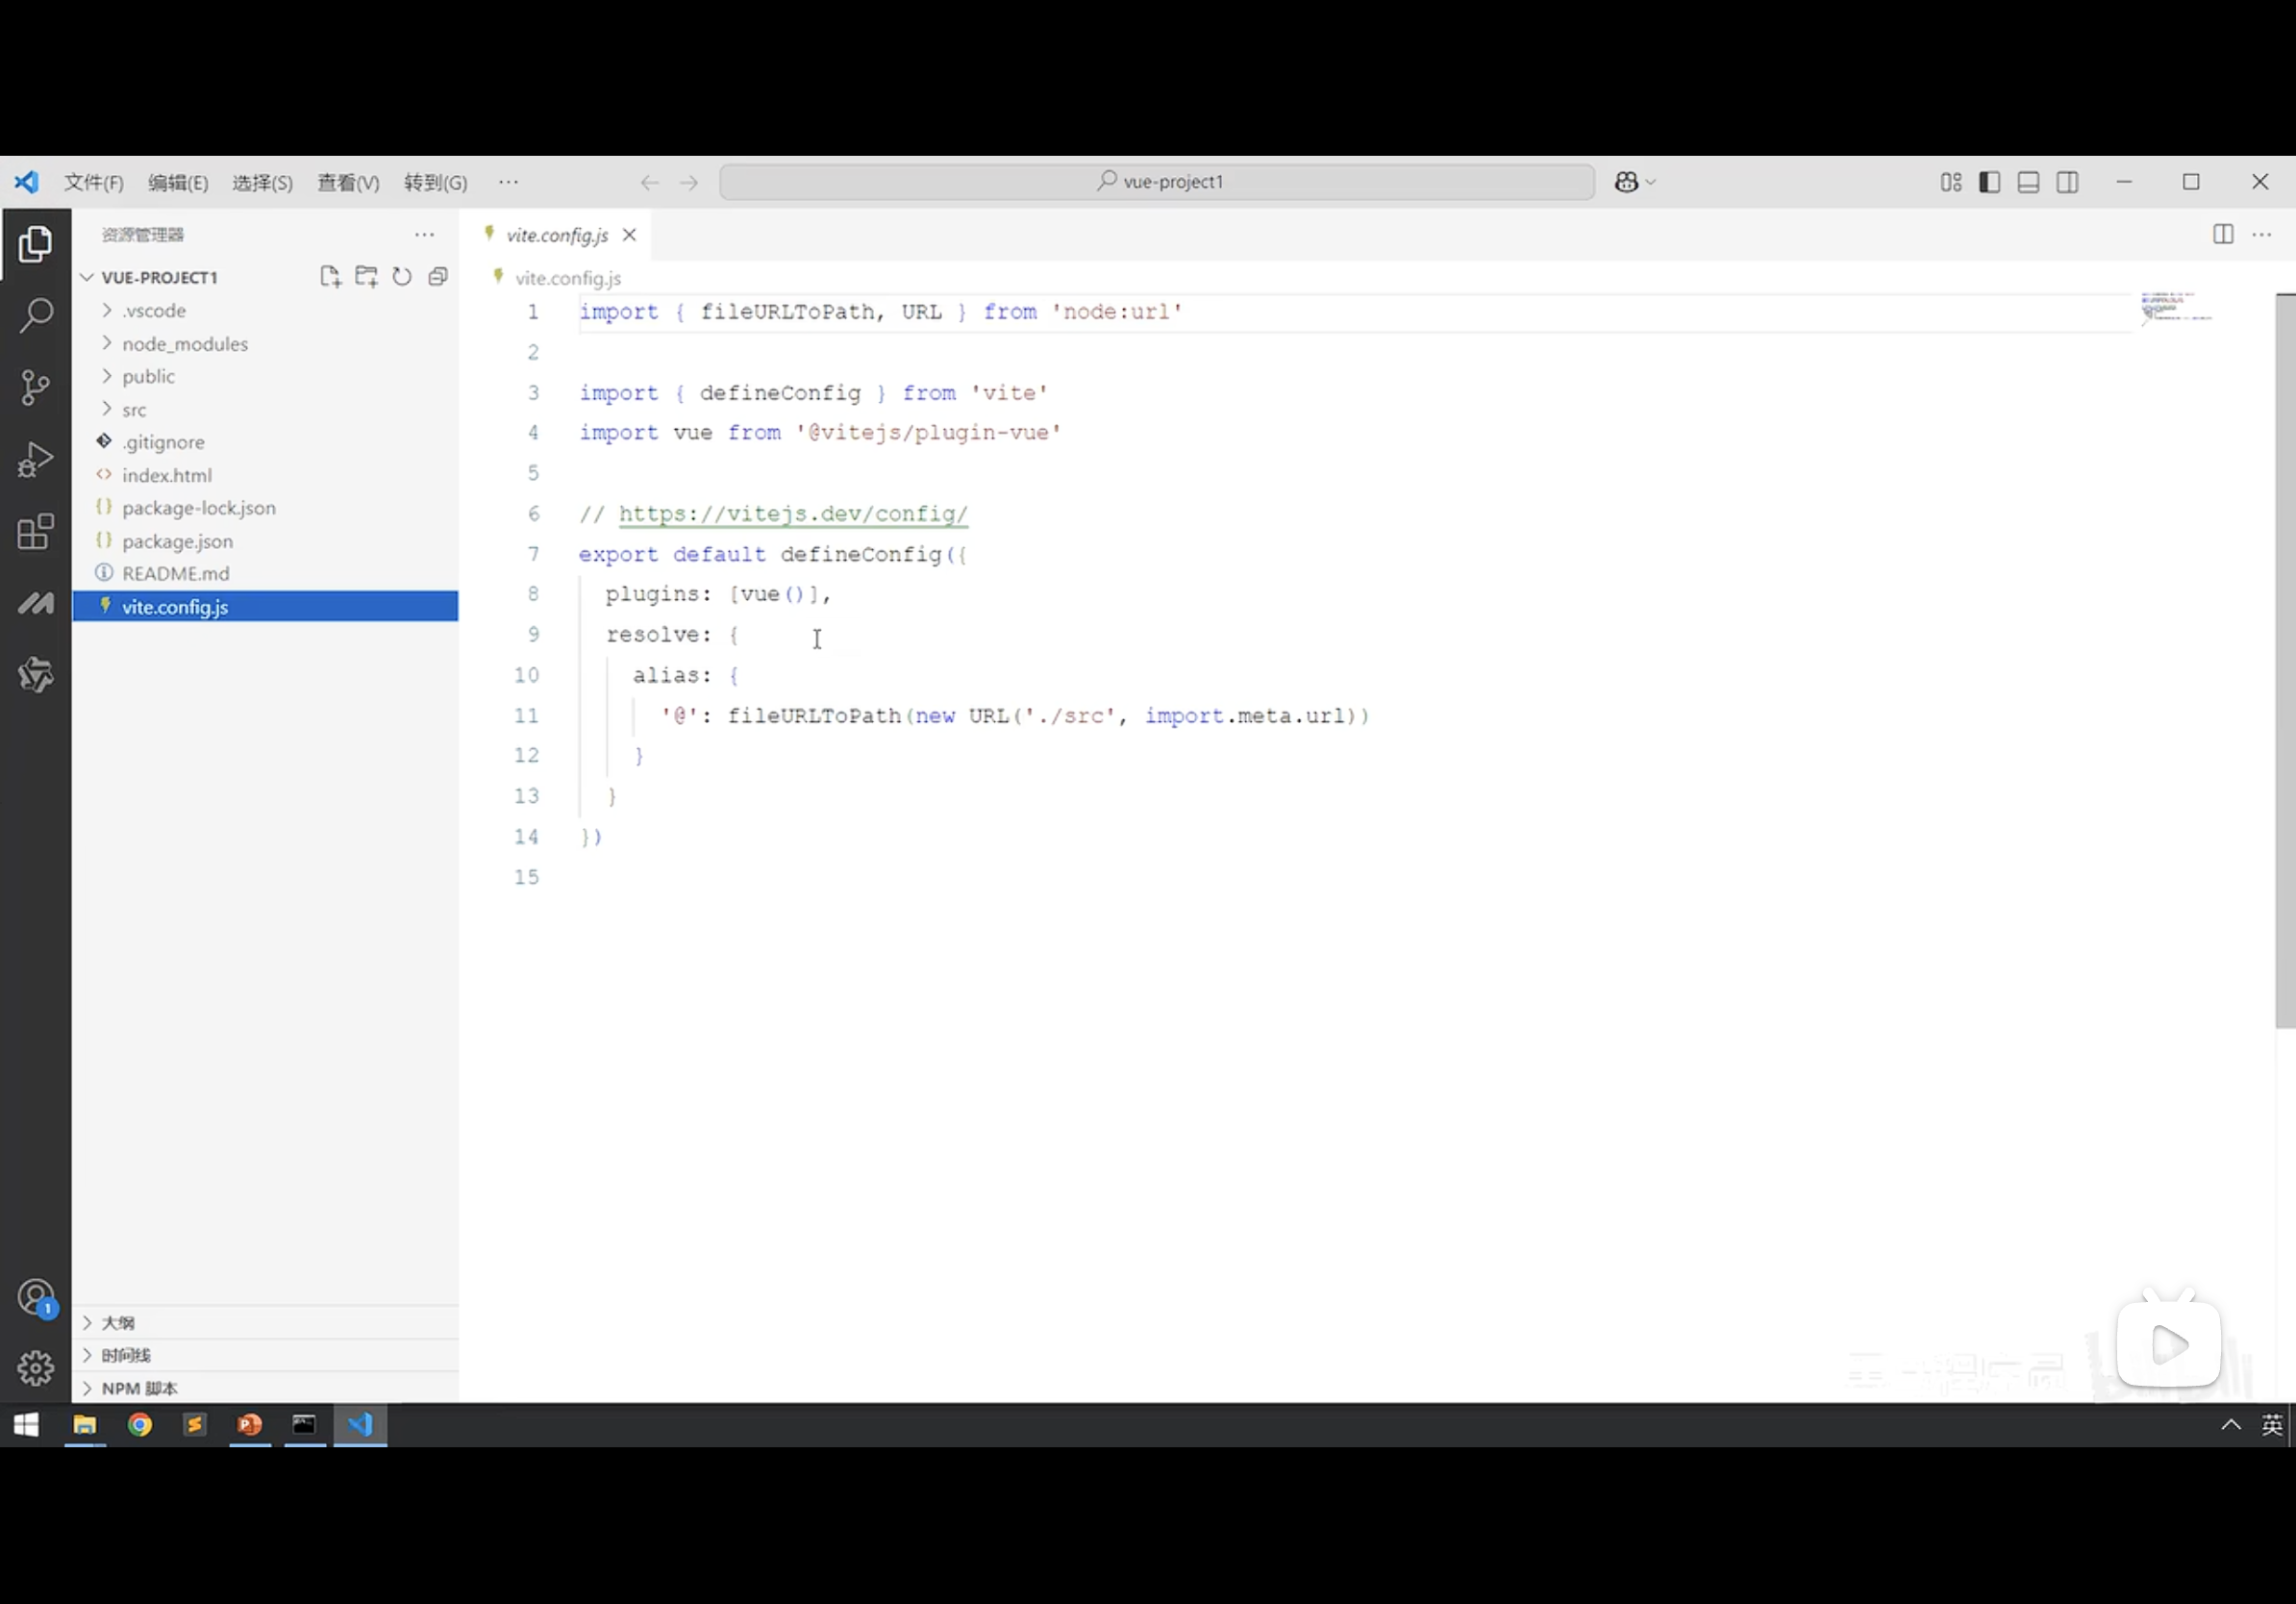Expand the node_modules folder

click(x=184, y=344)
